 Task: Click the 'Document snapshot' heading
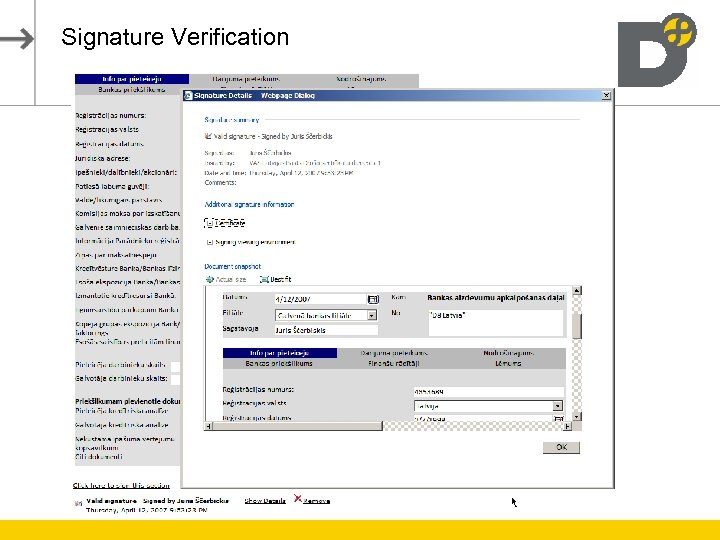tap(233, 266)
